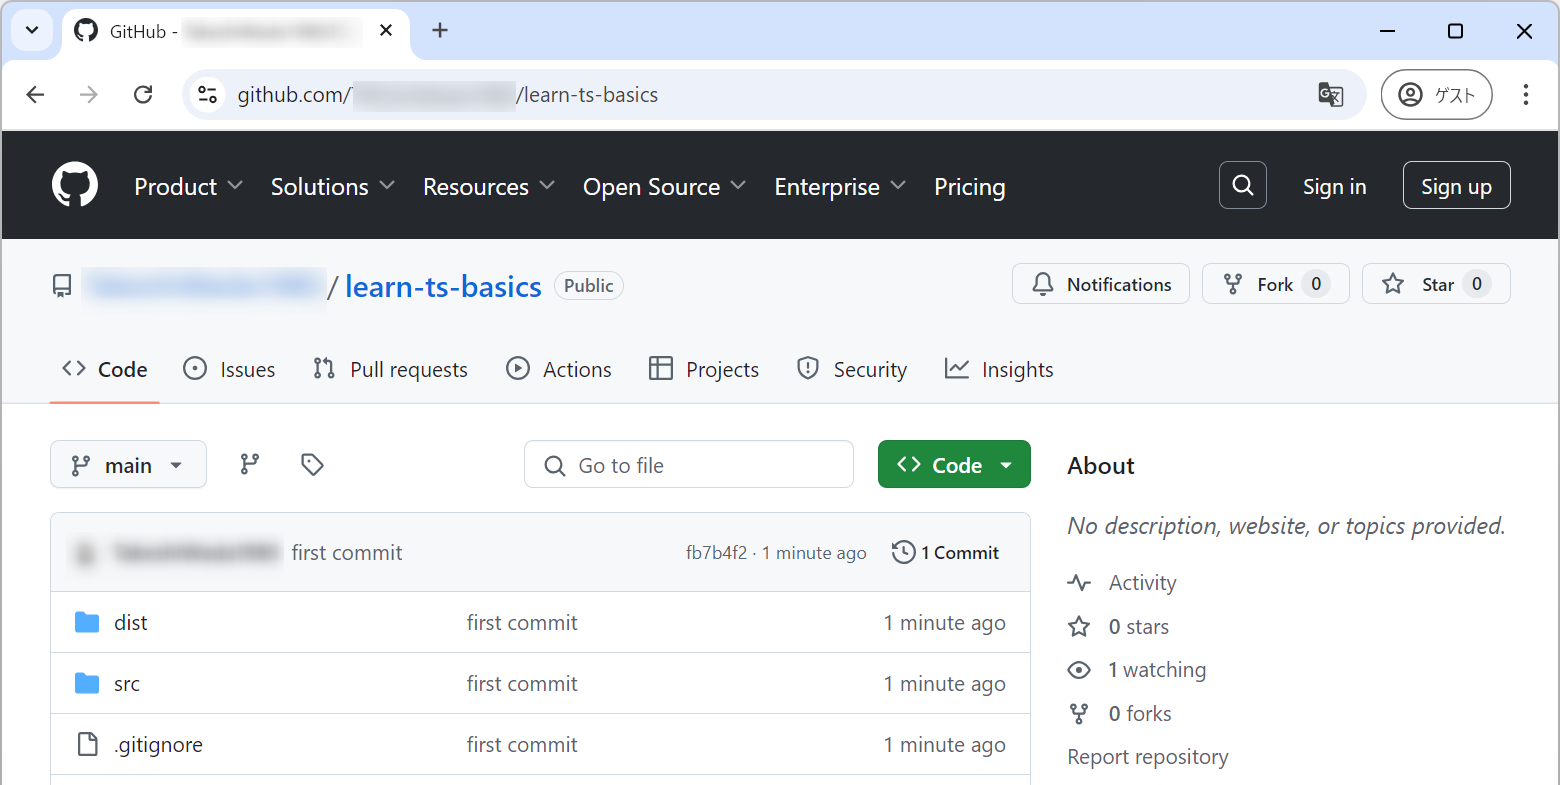Expand the main branch dropdown
The width and height of the screenshot is (1560, 785).
click(128, 465)
